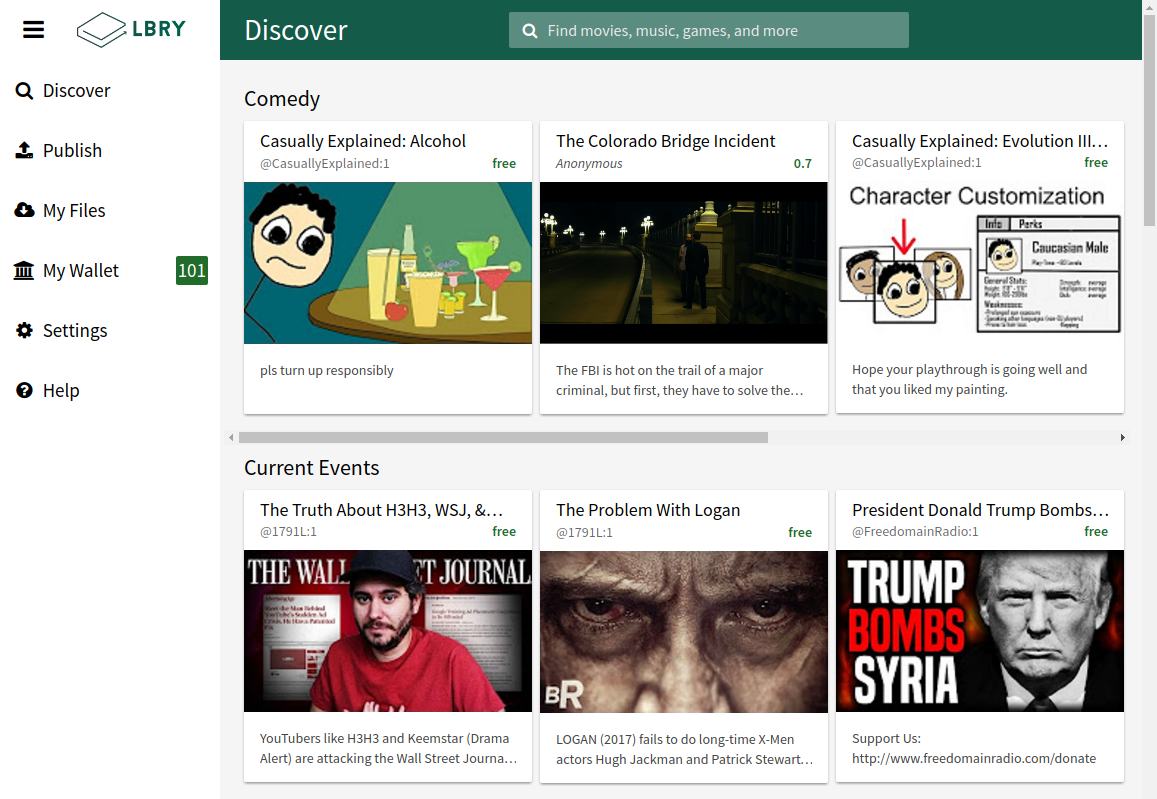1157x799 pixels.
Task: Open My Wallet section
Action: 80,271
